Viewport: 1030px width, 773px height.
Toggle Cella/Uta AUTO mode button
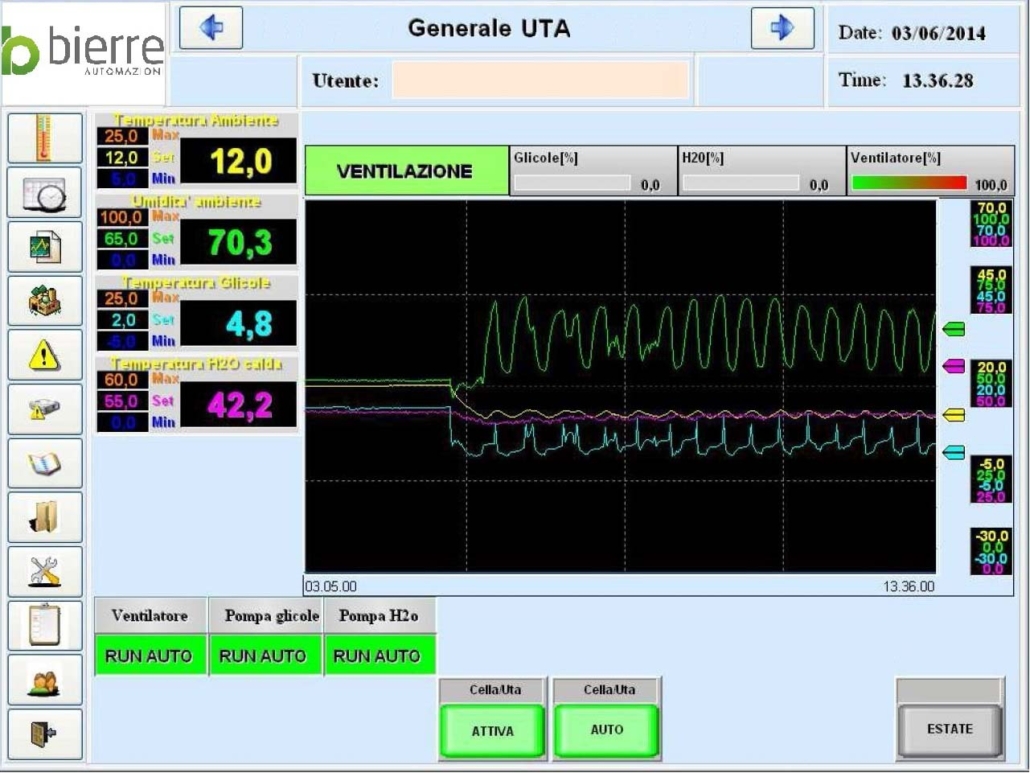click(606, 730)
